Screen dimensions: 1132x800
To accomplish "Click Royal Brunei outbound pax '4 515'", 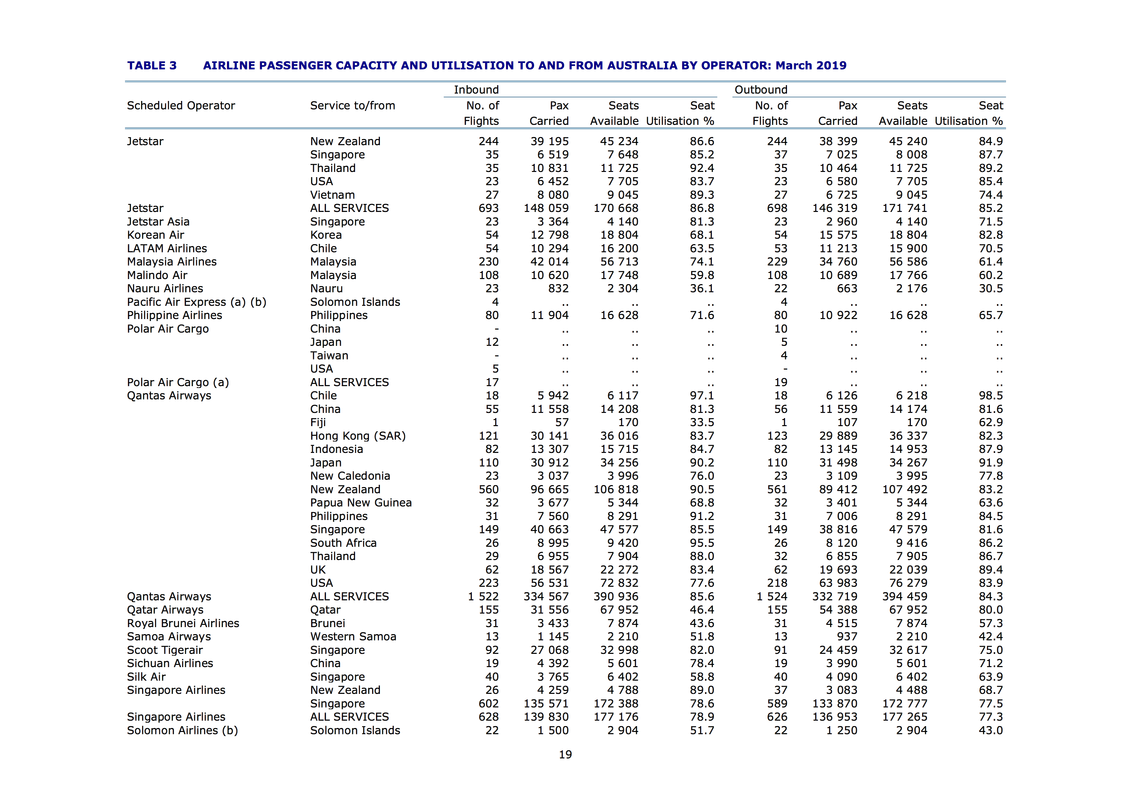I will 842,623.
